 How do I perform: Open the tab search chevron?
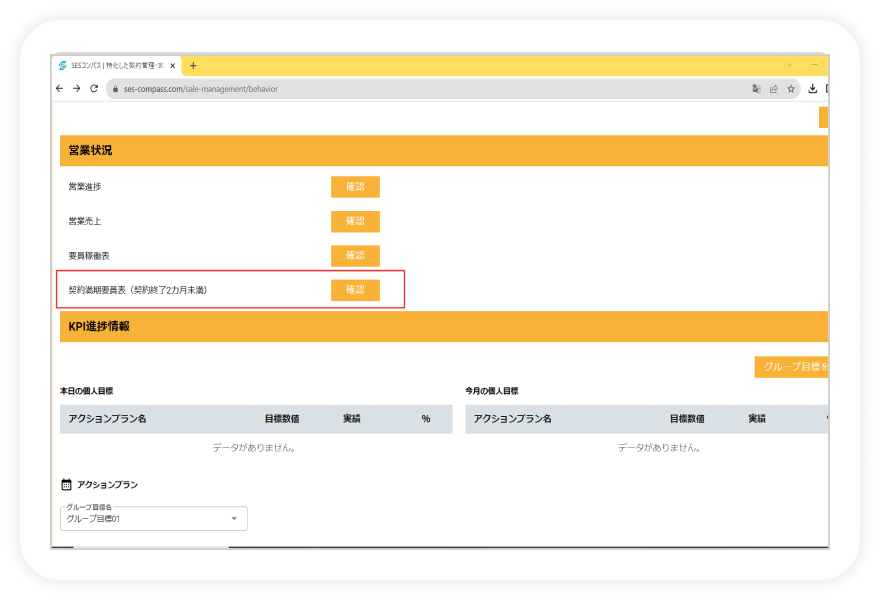pos(790,65)
